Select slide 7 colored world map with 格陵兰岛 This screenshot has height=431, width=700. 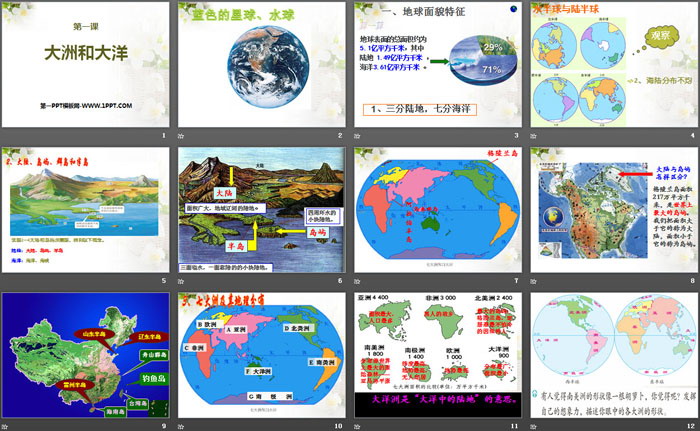438,209
